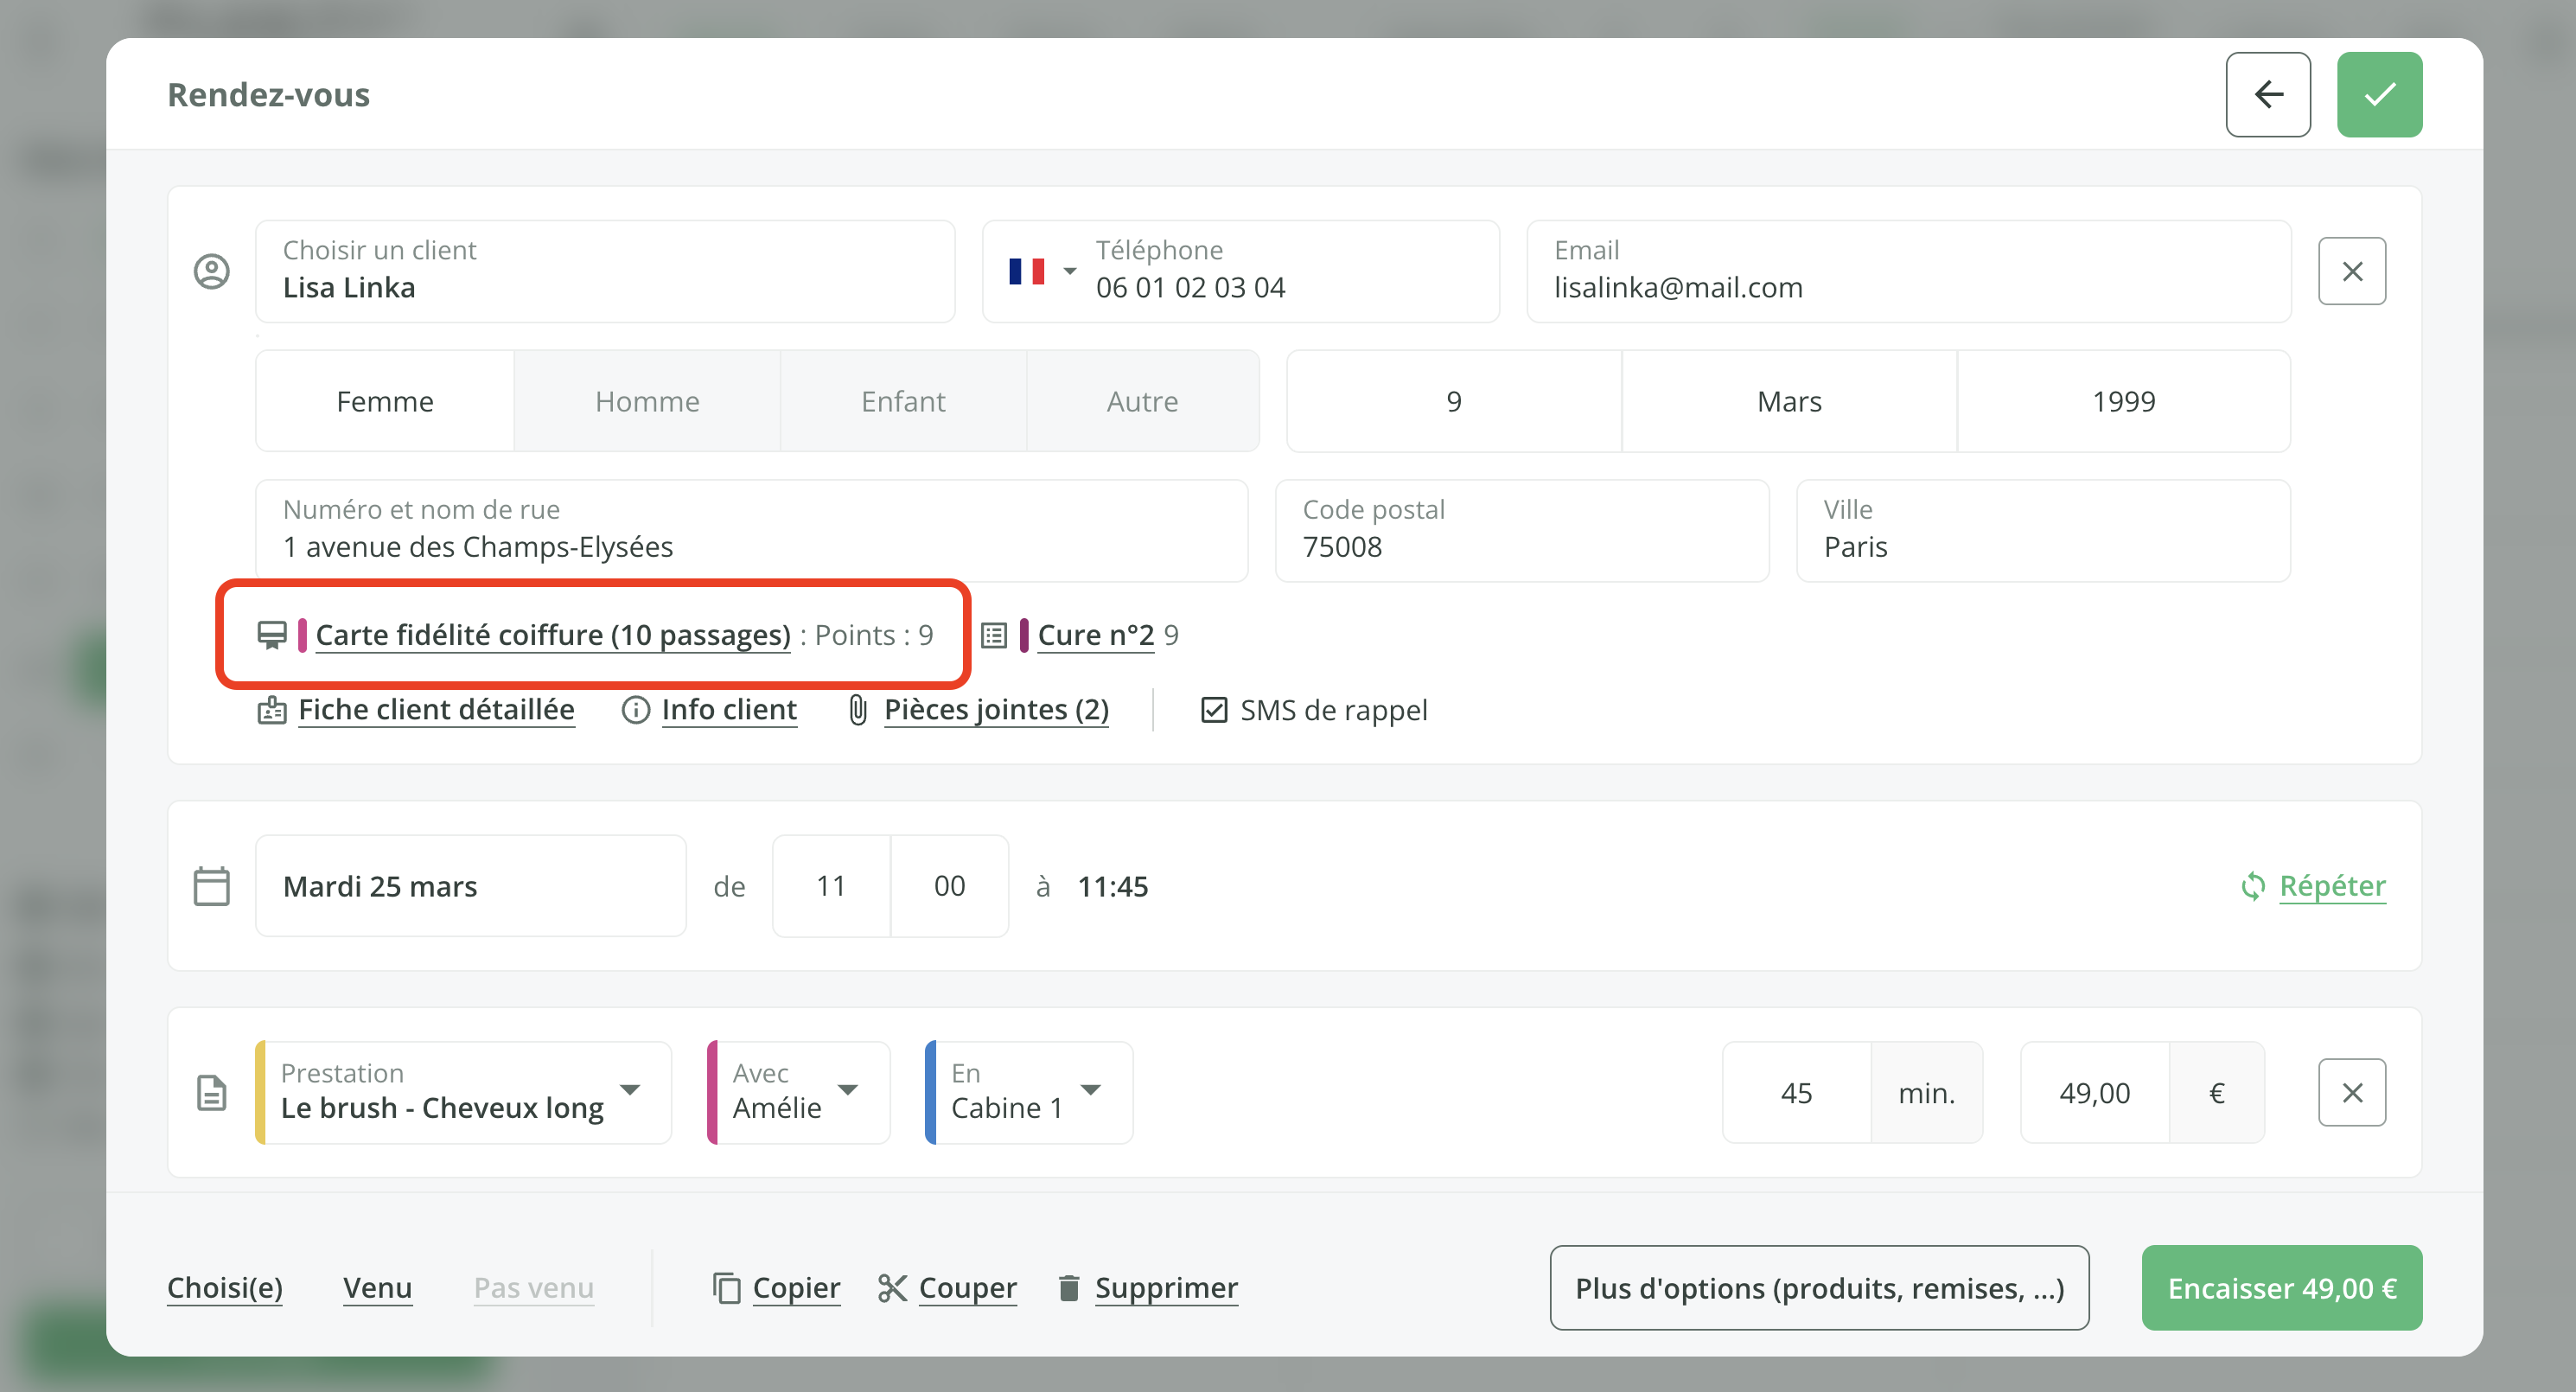Click the Info client info icon
2576x1392 pixels.
pyautogui.click(x=635, y=710)
